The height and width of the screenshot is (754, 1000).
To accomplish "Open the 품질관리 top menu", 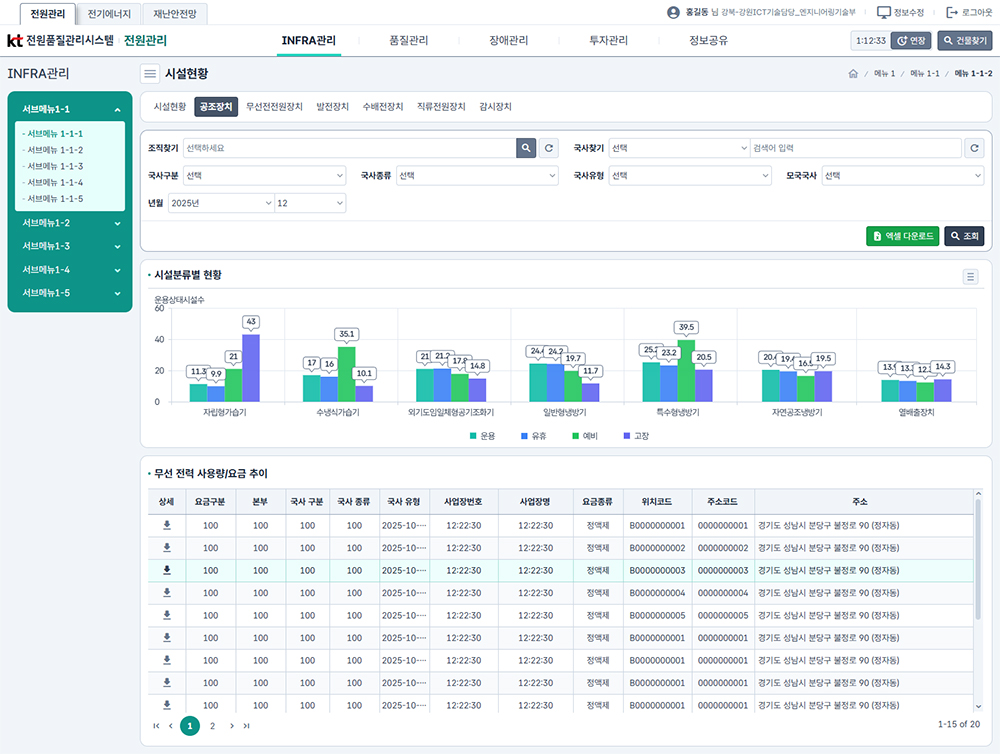I will [408, 41].
